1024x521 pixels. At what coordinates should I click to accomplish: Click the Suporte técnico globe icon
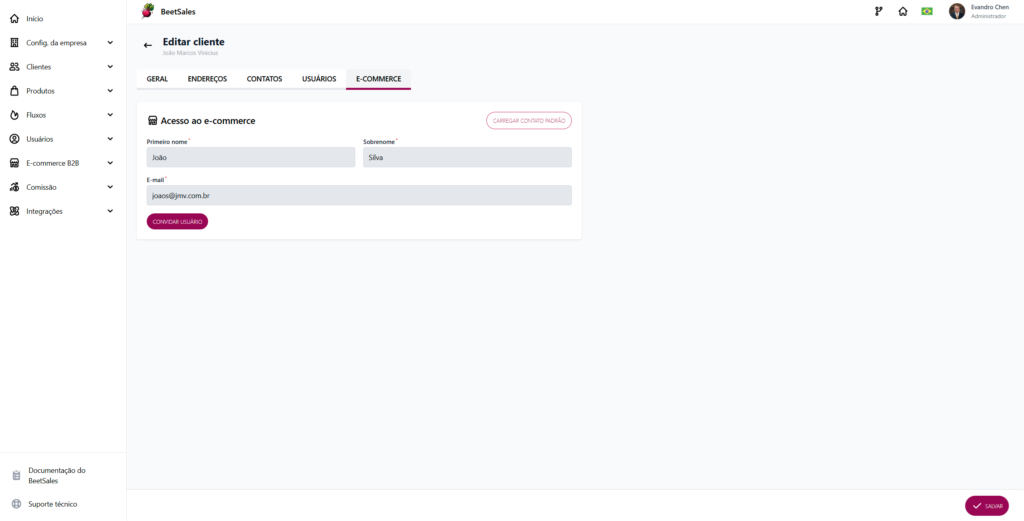point(16,504)
